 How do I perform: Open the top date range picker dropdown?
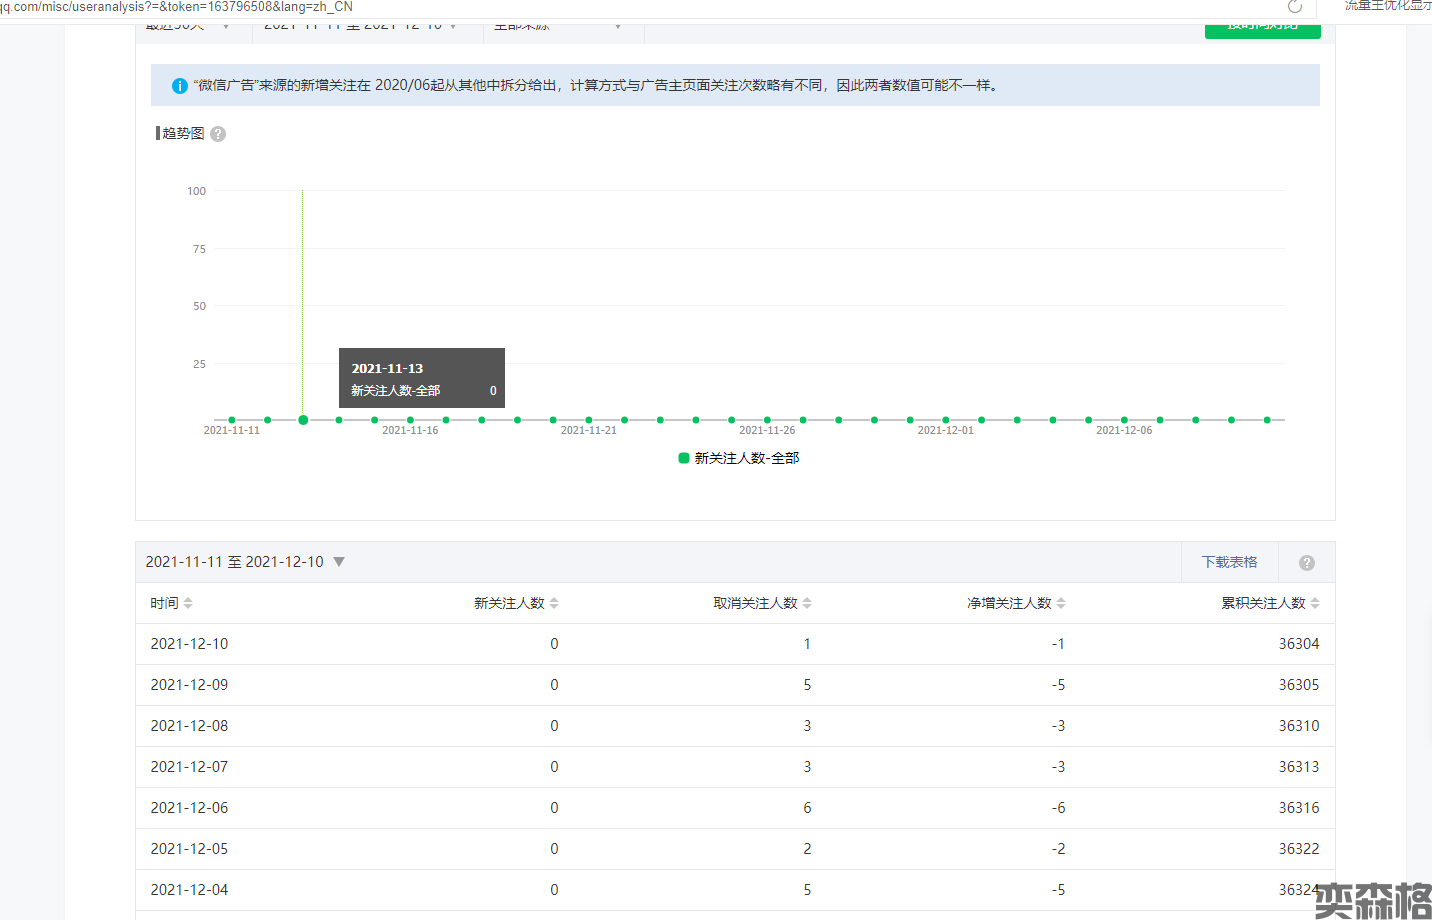pyautogui.click(x=361, y=27)
